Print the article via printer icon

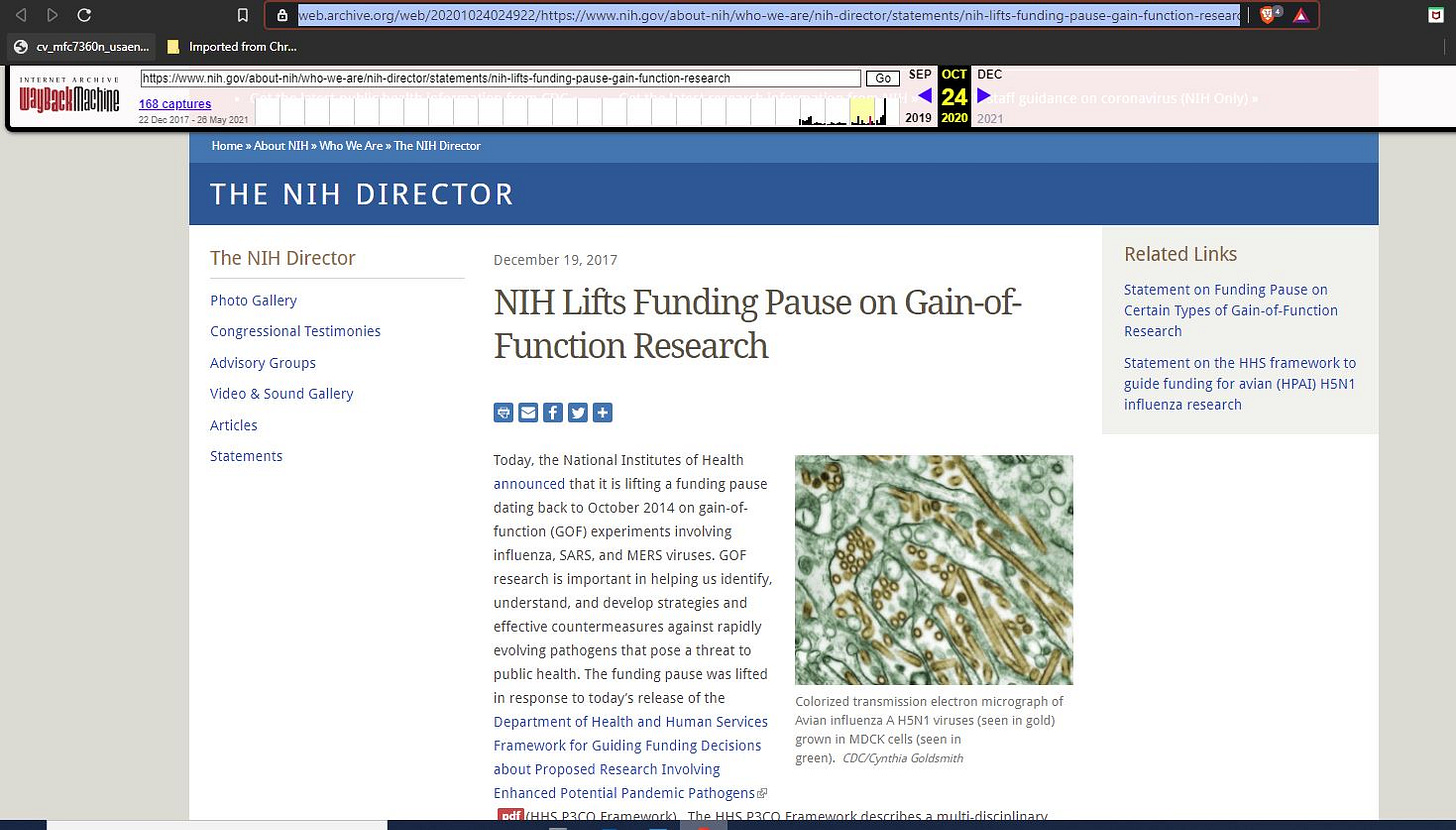[x=503, y=413]
